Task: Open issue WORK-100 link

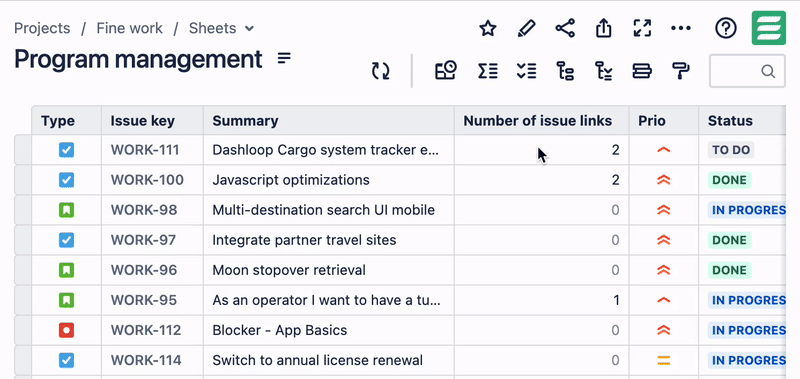Action: point(147,180)
